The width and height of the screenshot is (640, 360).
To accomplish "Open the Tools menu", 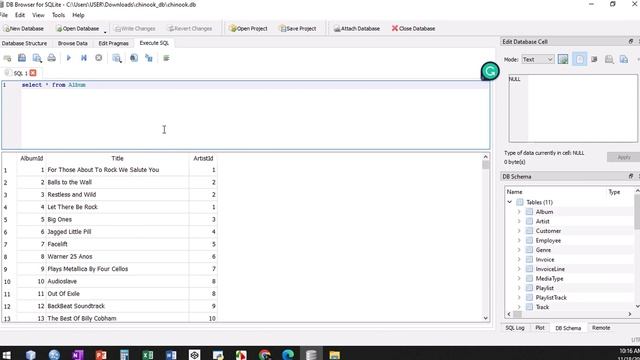I will pyautogui.click(x=58, y=15).
